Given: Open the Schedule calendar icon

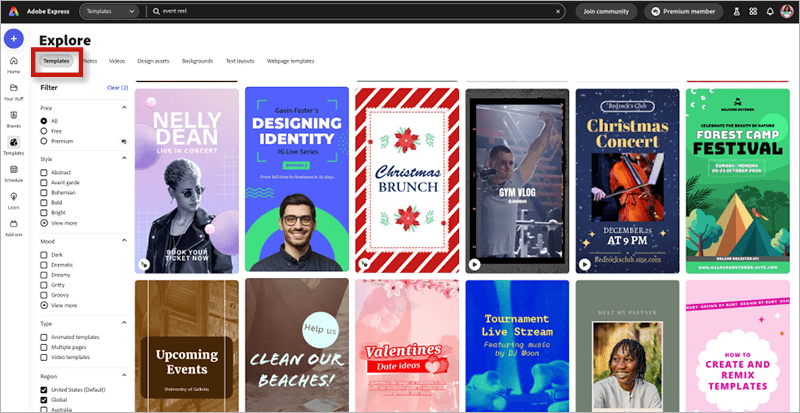Looking at the screenshot, I should (14, 171).
